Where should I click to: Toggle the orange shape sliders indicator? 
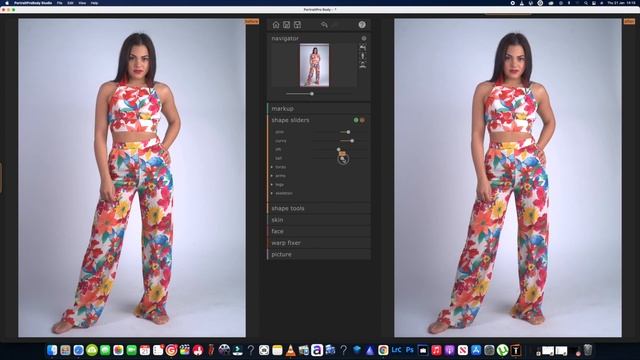pyautogui.click(x=362, y=120)
